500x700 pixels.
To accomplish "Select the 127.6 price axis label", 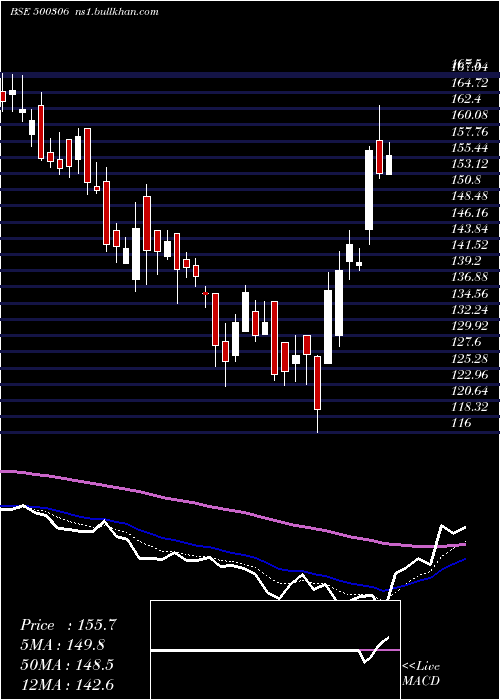I will [466, 342].
